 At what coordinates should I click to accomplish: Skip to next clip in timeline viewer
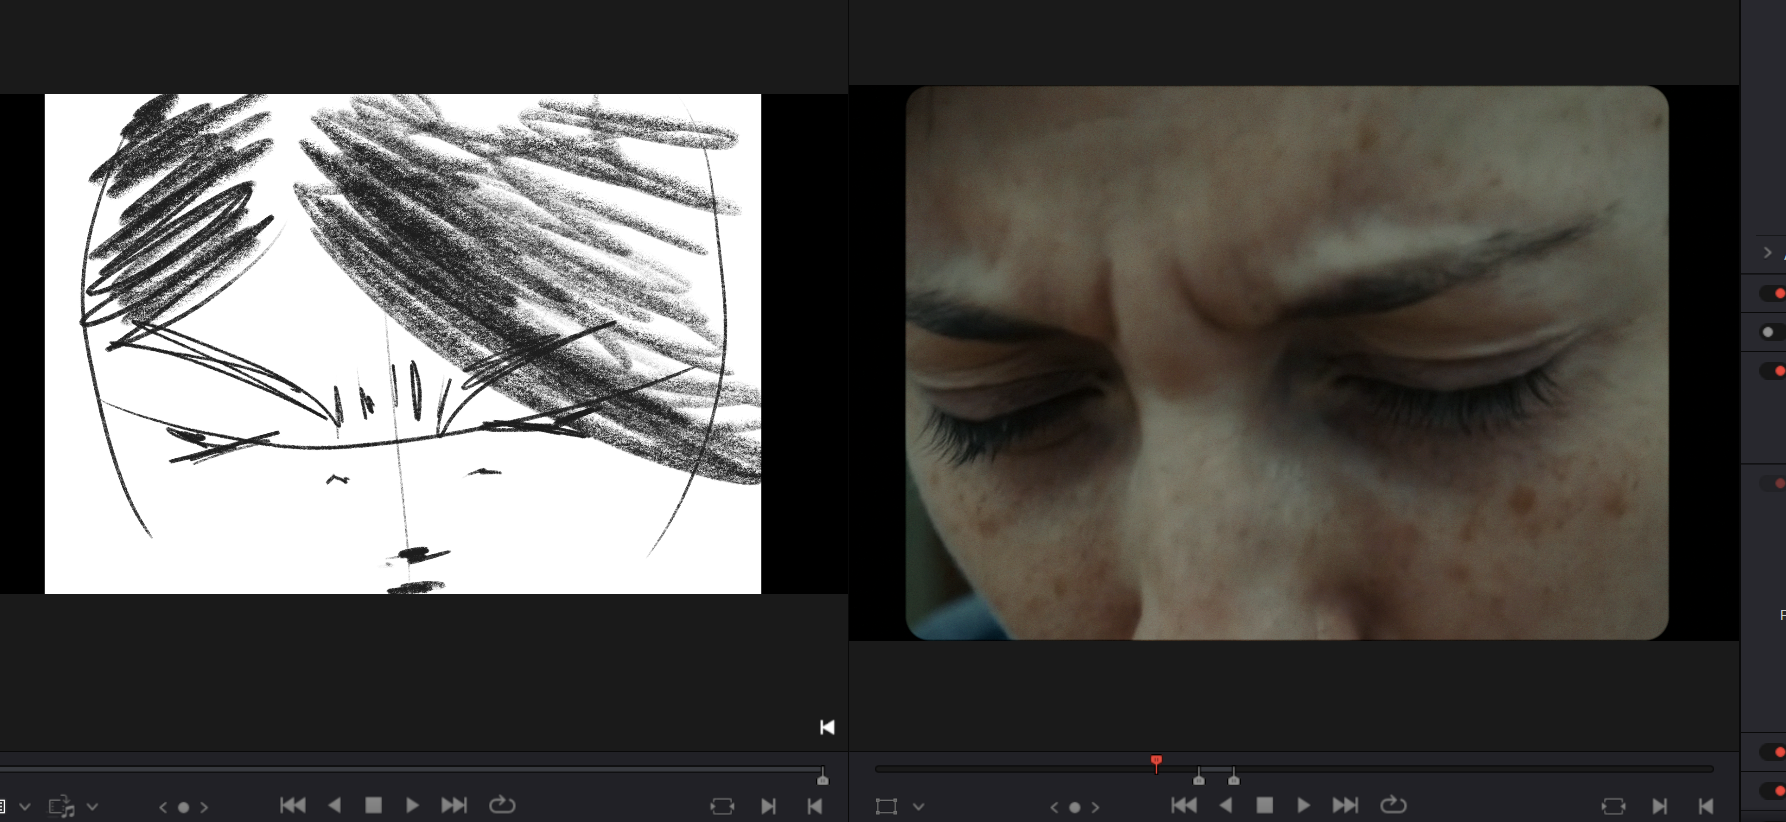1345,805
